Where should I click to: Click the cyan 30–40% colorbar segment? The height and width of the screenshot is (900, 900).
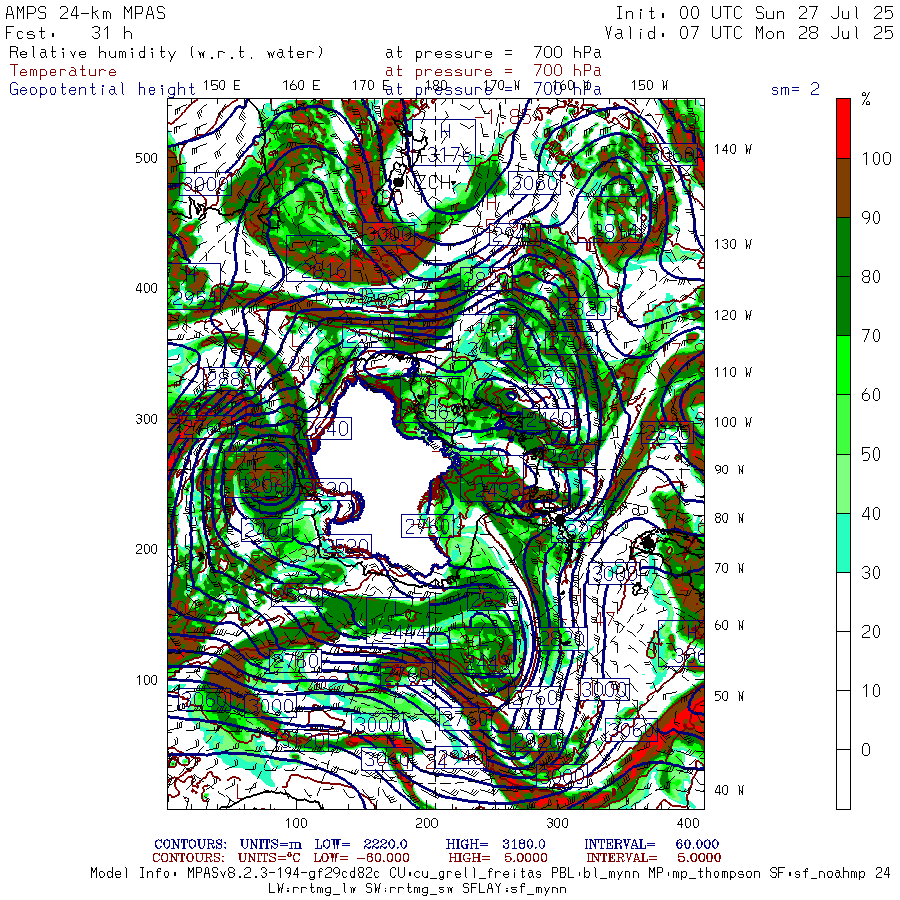(843, 542)
